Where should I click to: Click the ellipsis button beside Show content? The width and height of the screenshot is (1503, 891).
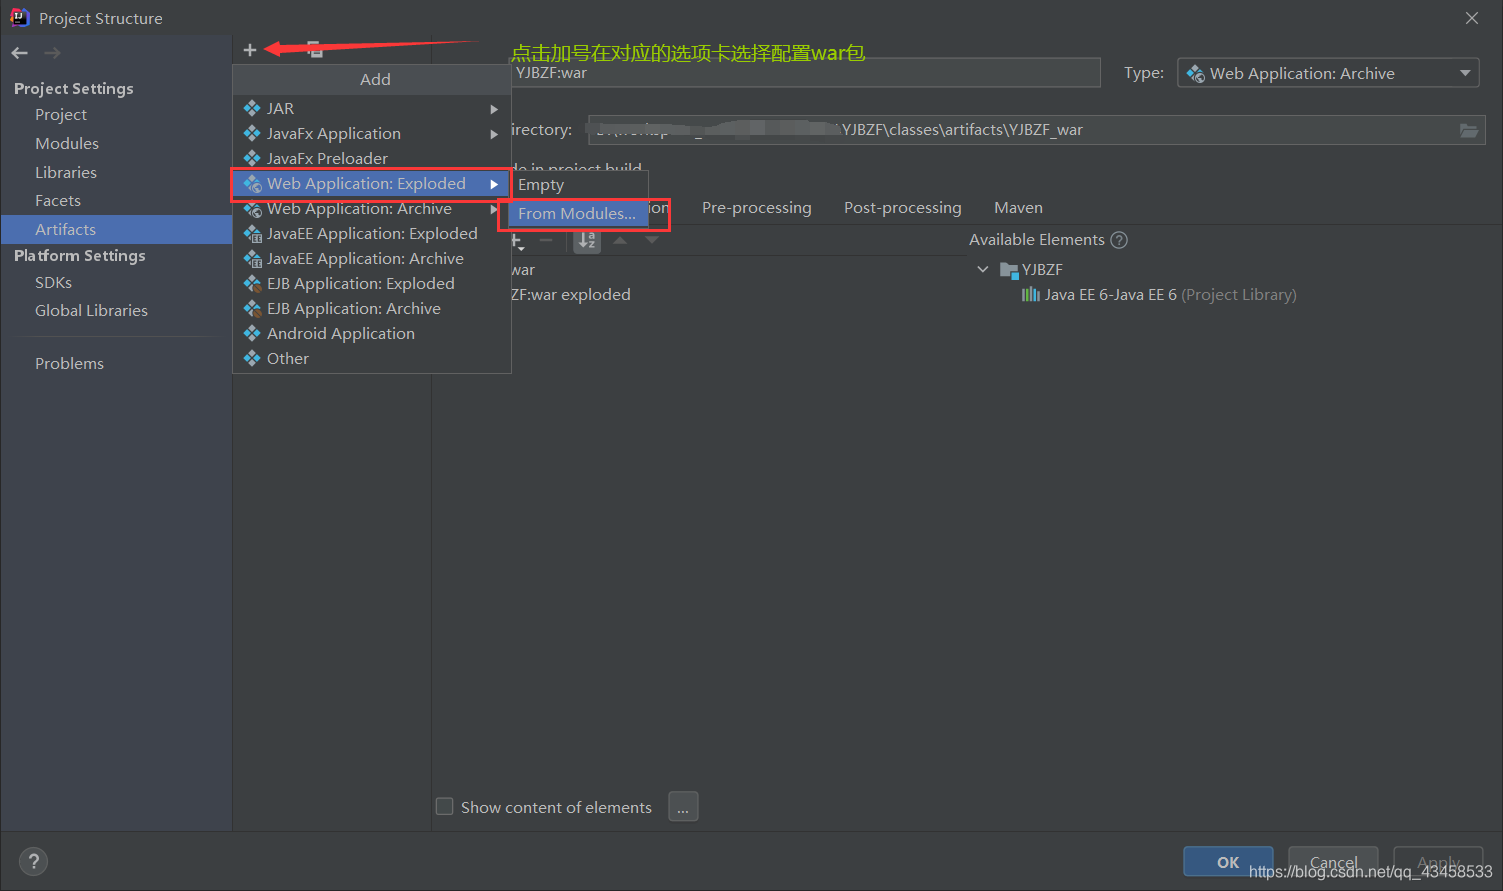coord(683,807)
